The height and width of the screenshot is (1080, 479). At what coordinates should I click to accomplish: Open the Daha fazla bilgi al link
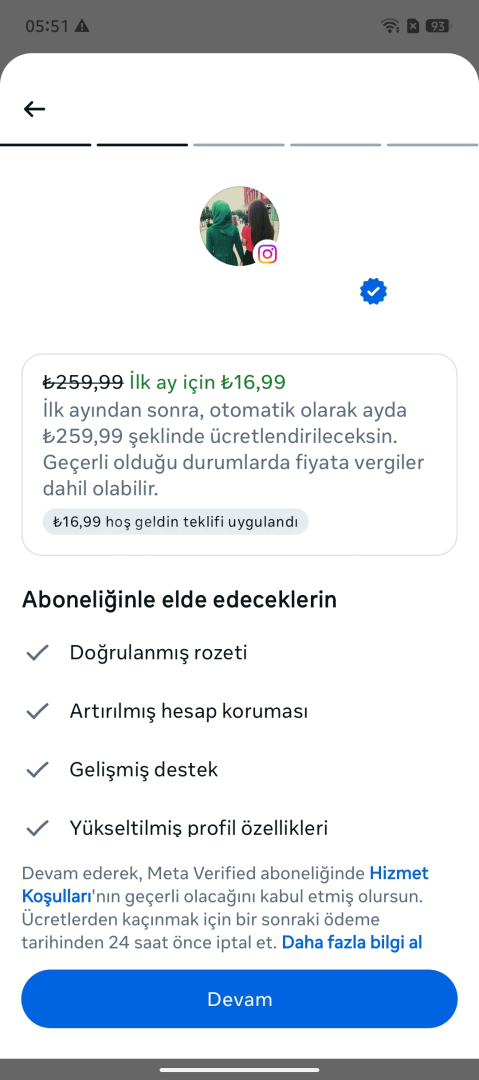click(351, 942)
